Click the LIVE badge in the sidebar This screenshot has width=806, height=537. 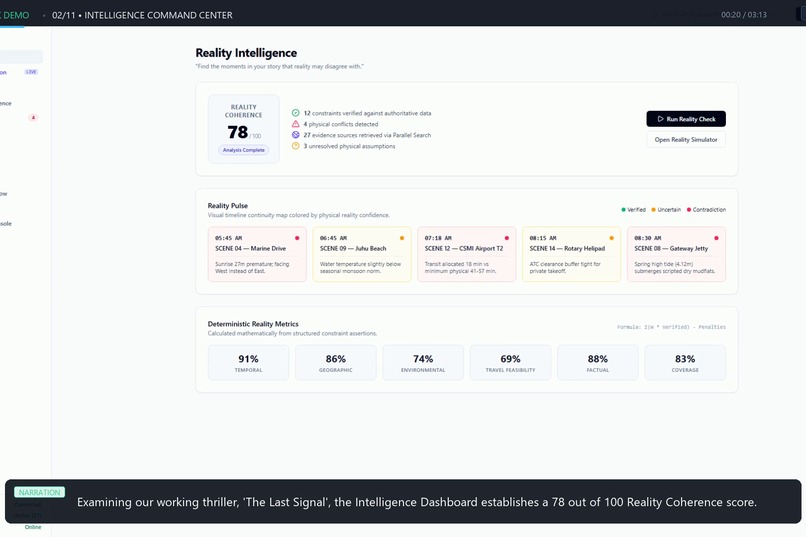tap(31, 72)
